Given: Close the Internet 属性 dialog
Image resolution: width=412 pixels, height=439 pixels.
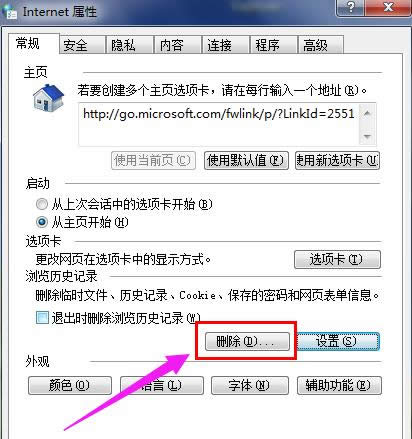Looking at the screenshot, I should click(388, 7).
